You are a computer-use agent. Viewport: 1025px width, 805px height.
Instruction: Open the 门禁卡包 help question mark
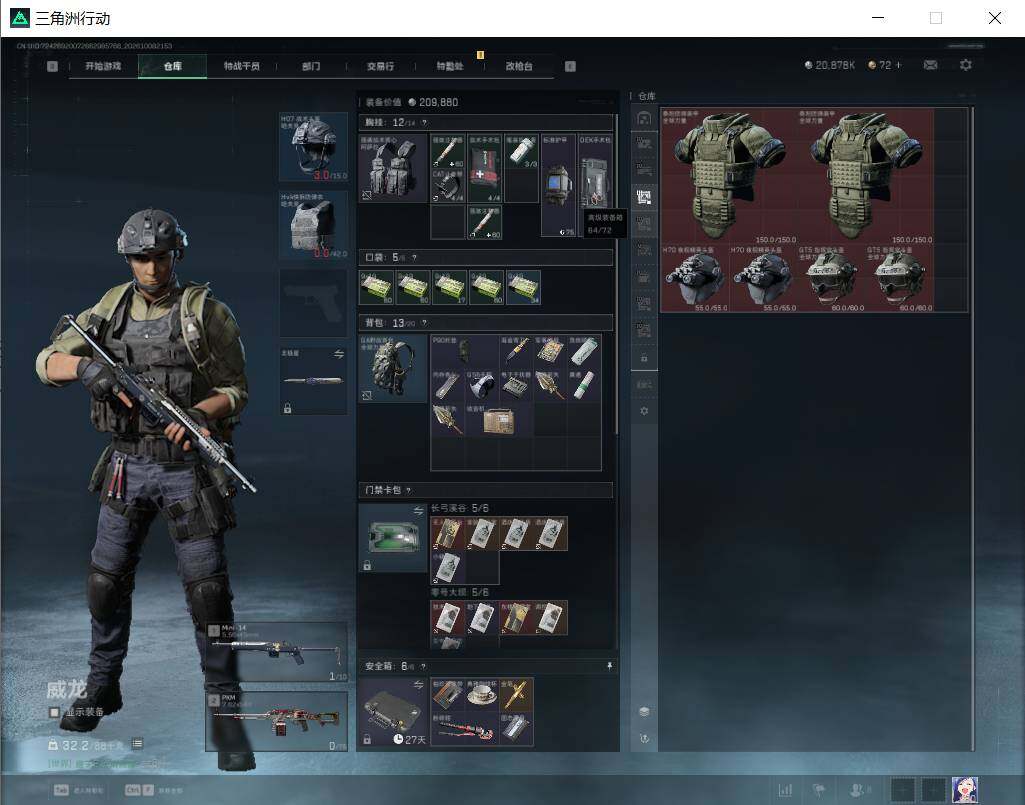point(409,490)
